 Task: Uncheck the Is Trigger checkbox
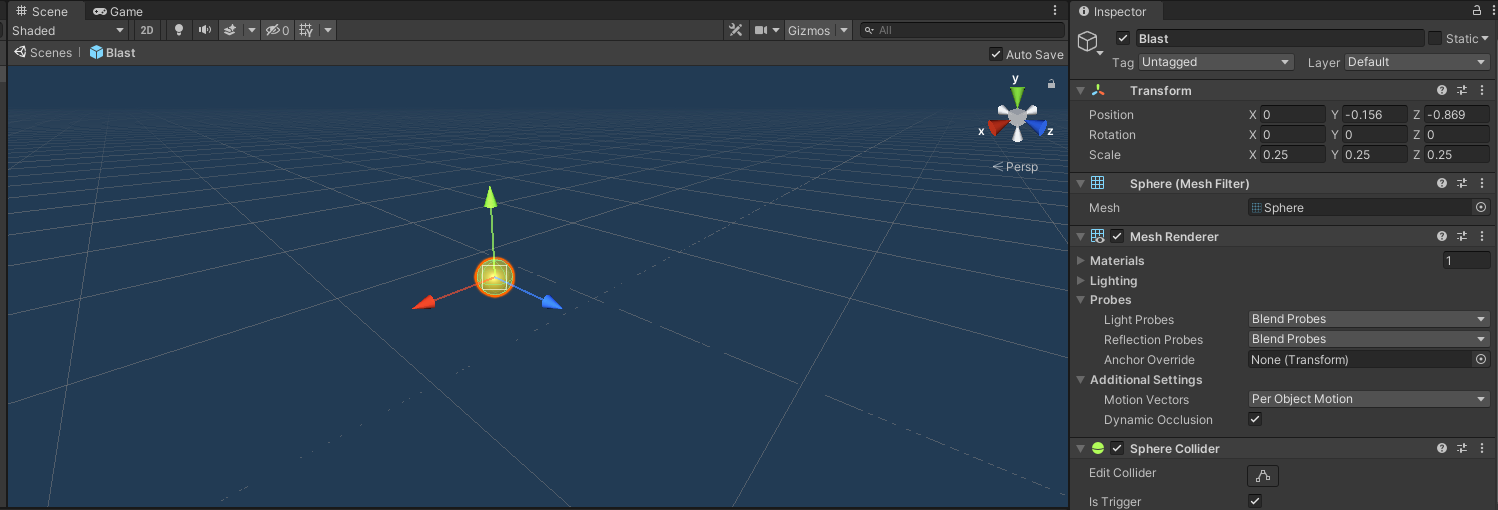pos(1255,501)
